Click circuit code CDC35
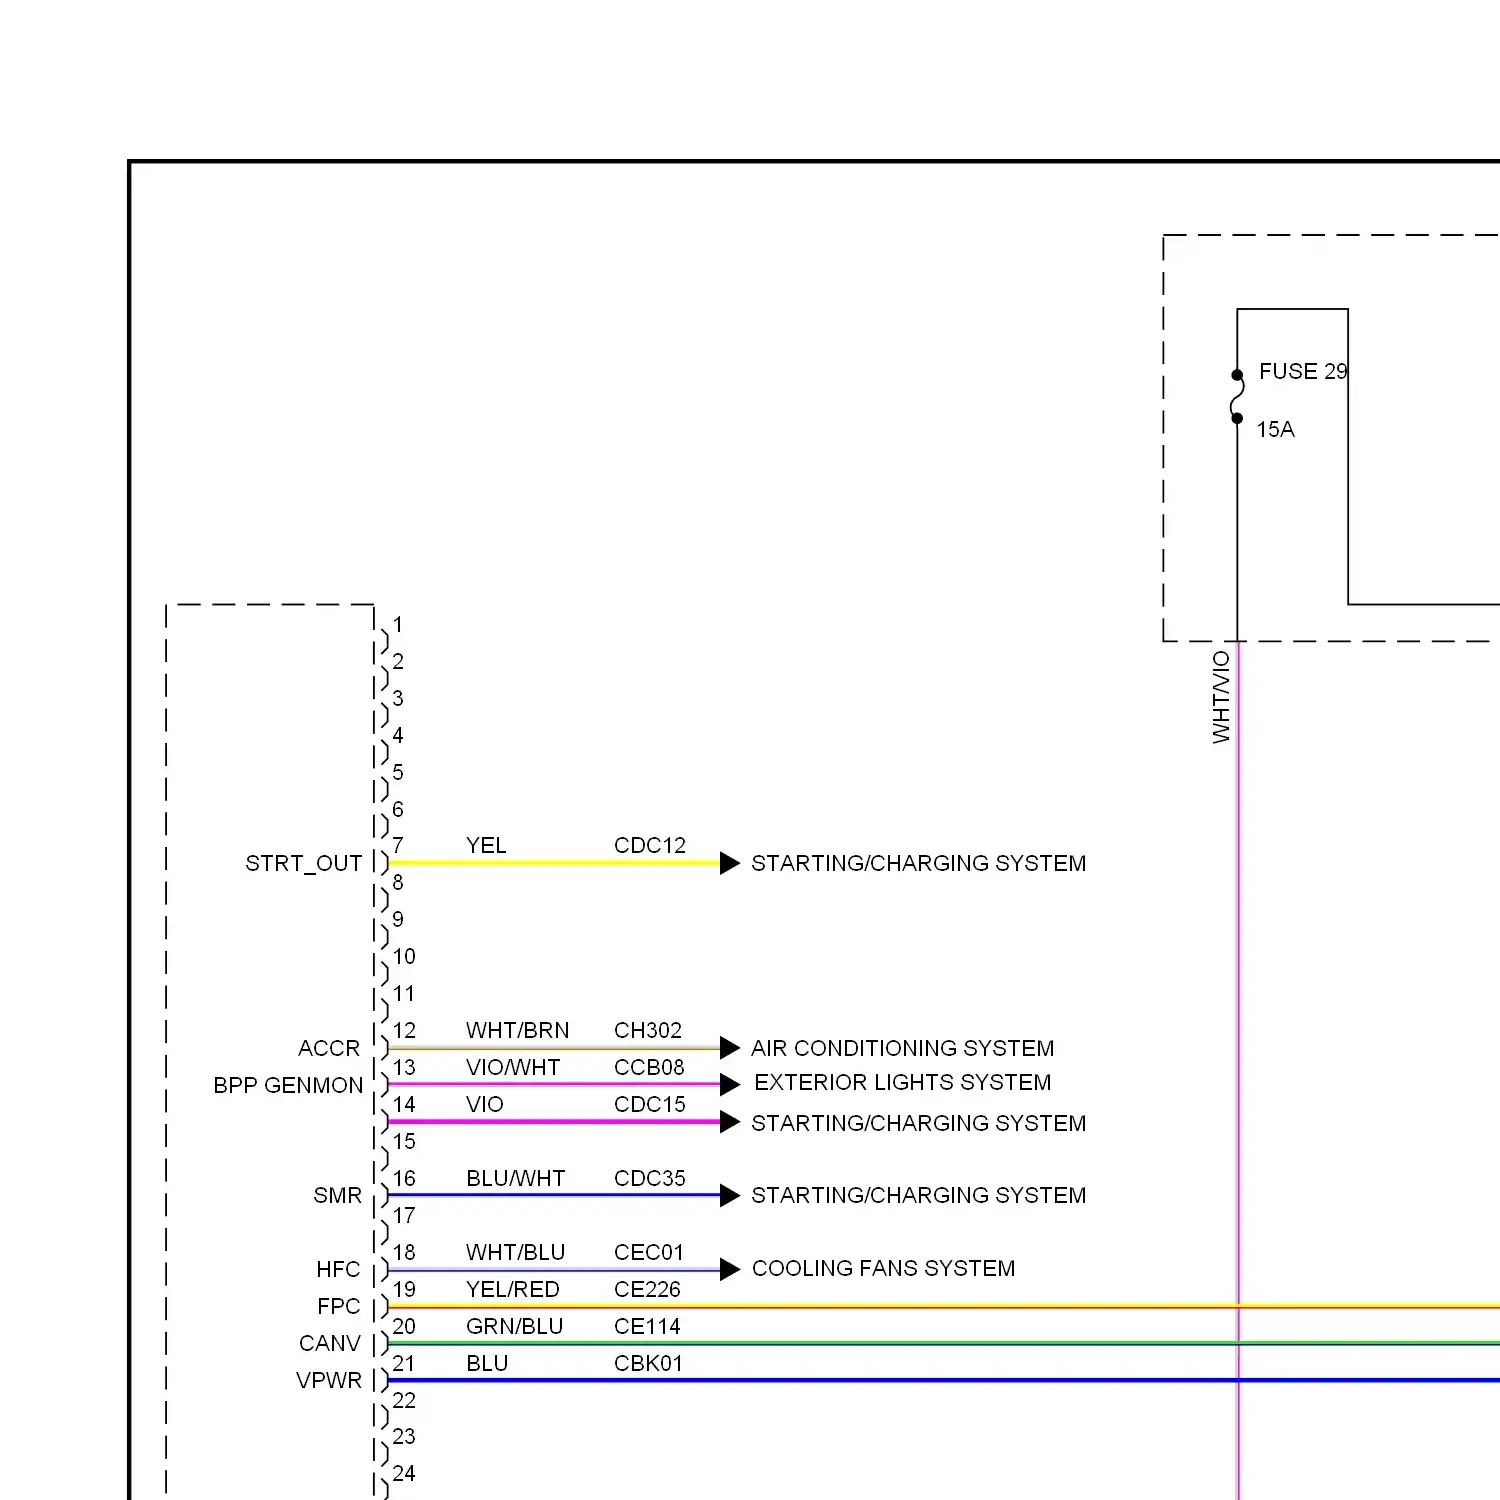 coord(650,1178)
